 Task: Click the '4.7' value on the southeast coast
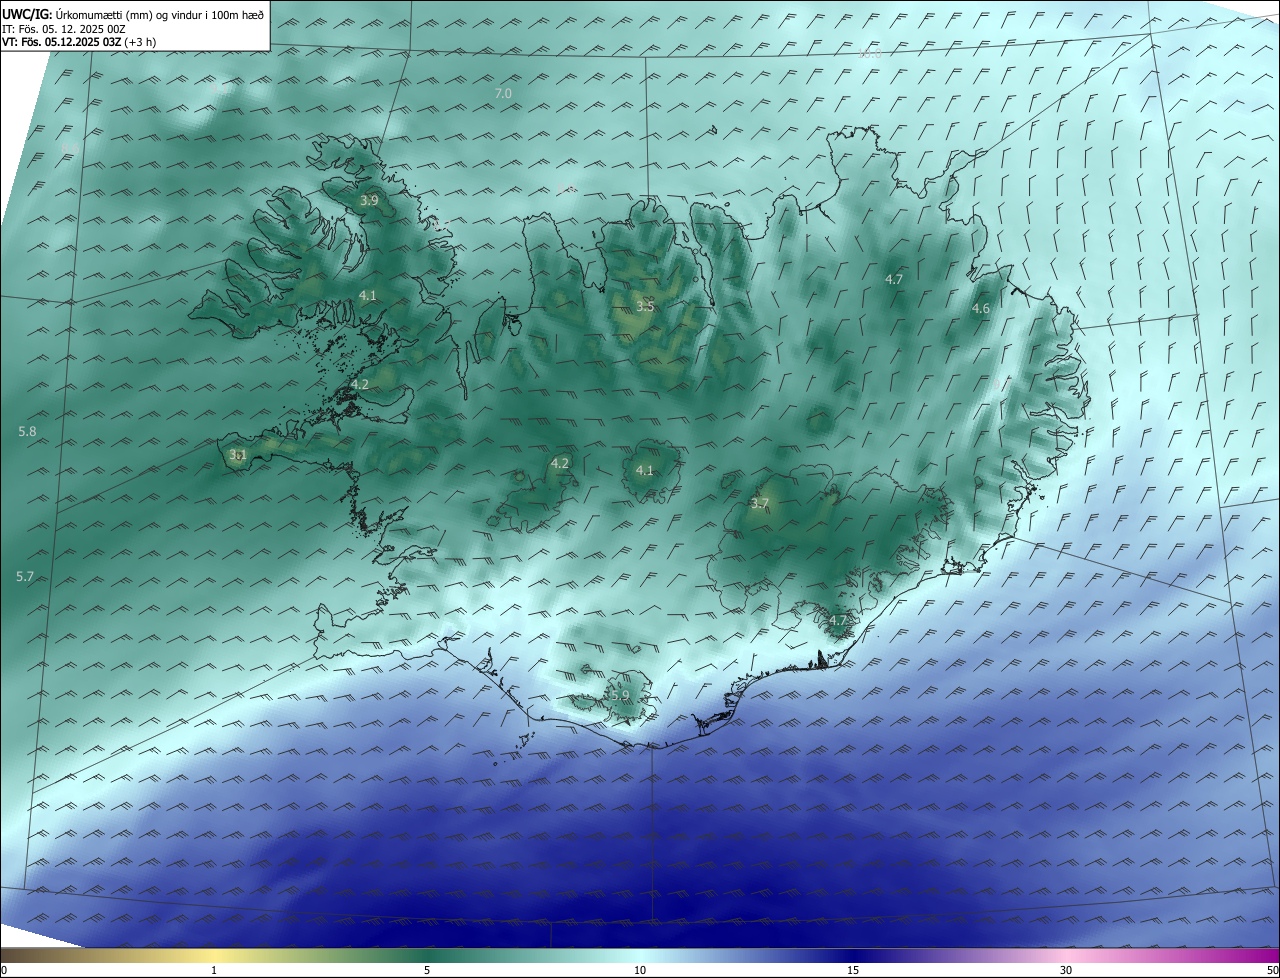tap(838, 621)
